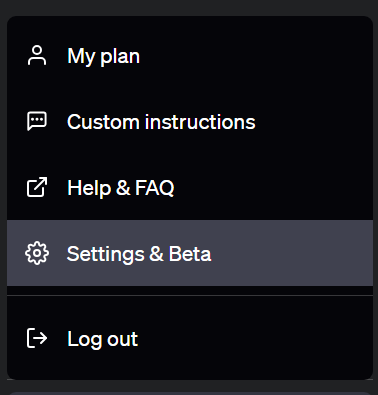The image size is (378, 395).
Task: Click the gear icon for Settings & Beta
Action: click(37, 253)
